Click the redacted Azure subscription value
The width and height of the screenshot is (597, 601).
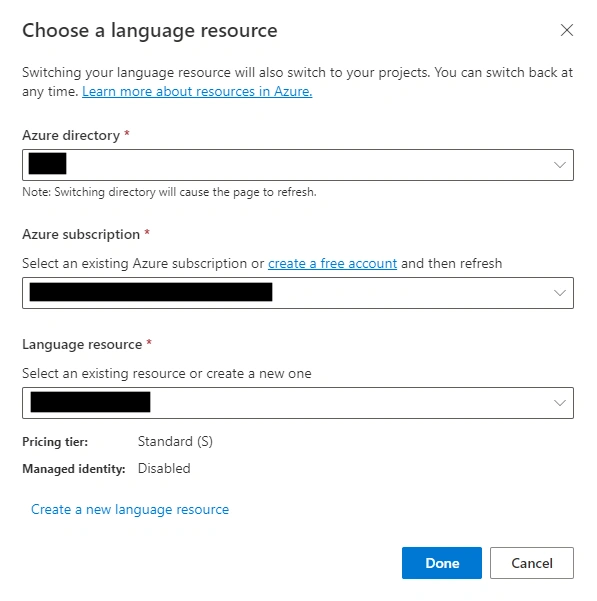tap(151, 292)
